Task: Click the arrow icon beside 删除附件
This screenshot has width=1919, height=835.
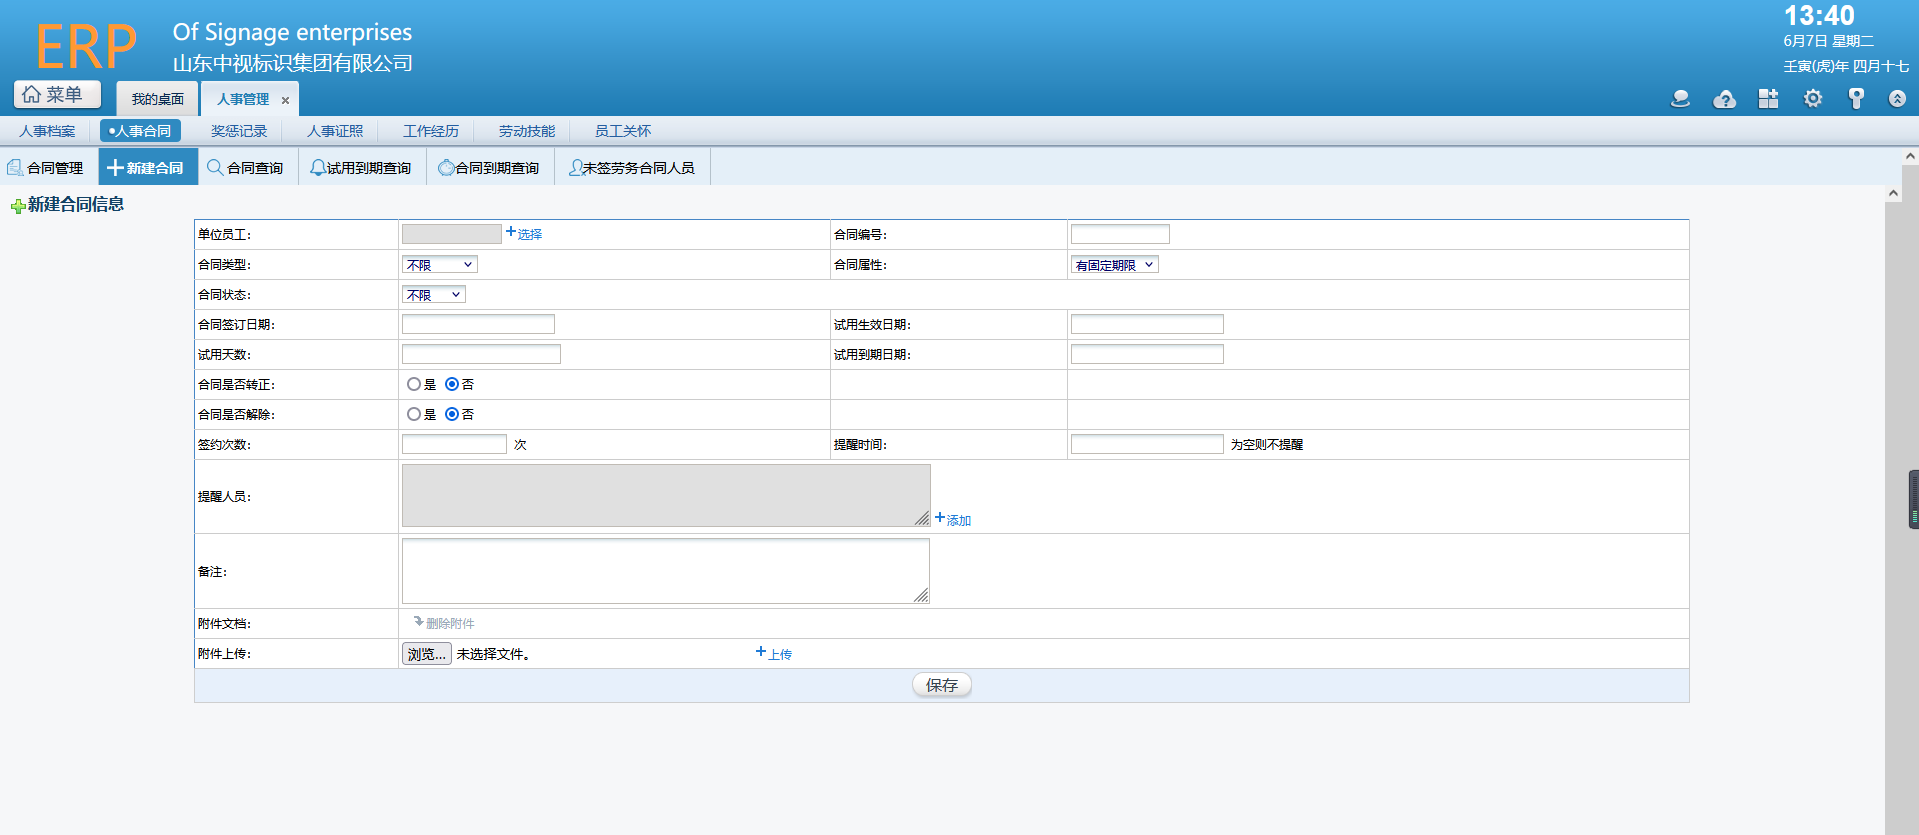Action: (x=418, y=621)
